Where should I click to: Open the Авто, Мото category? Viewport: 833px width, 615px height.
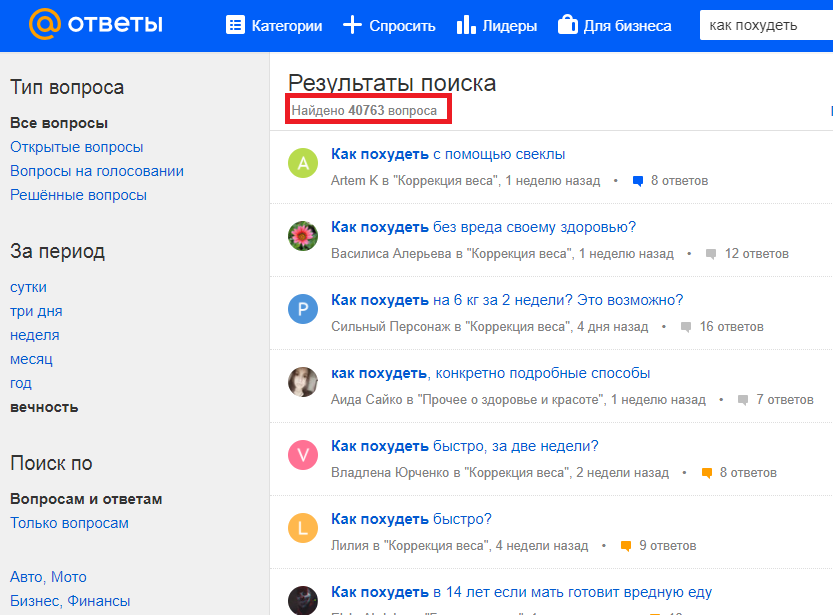click(x=48, y=577)
